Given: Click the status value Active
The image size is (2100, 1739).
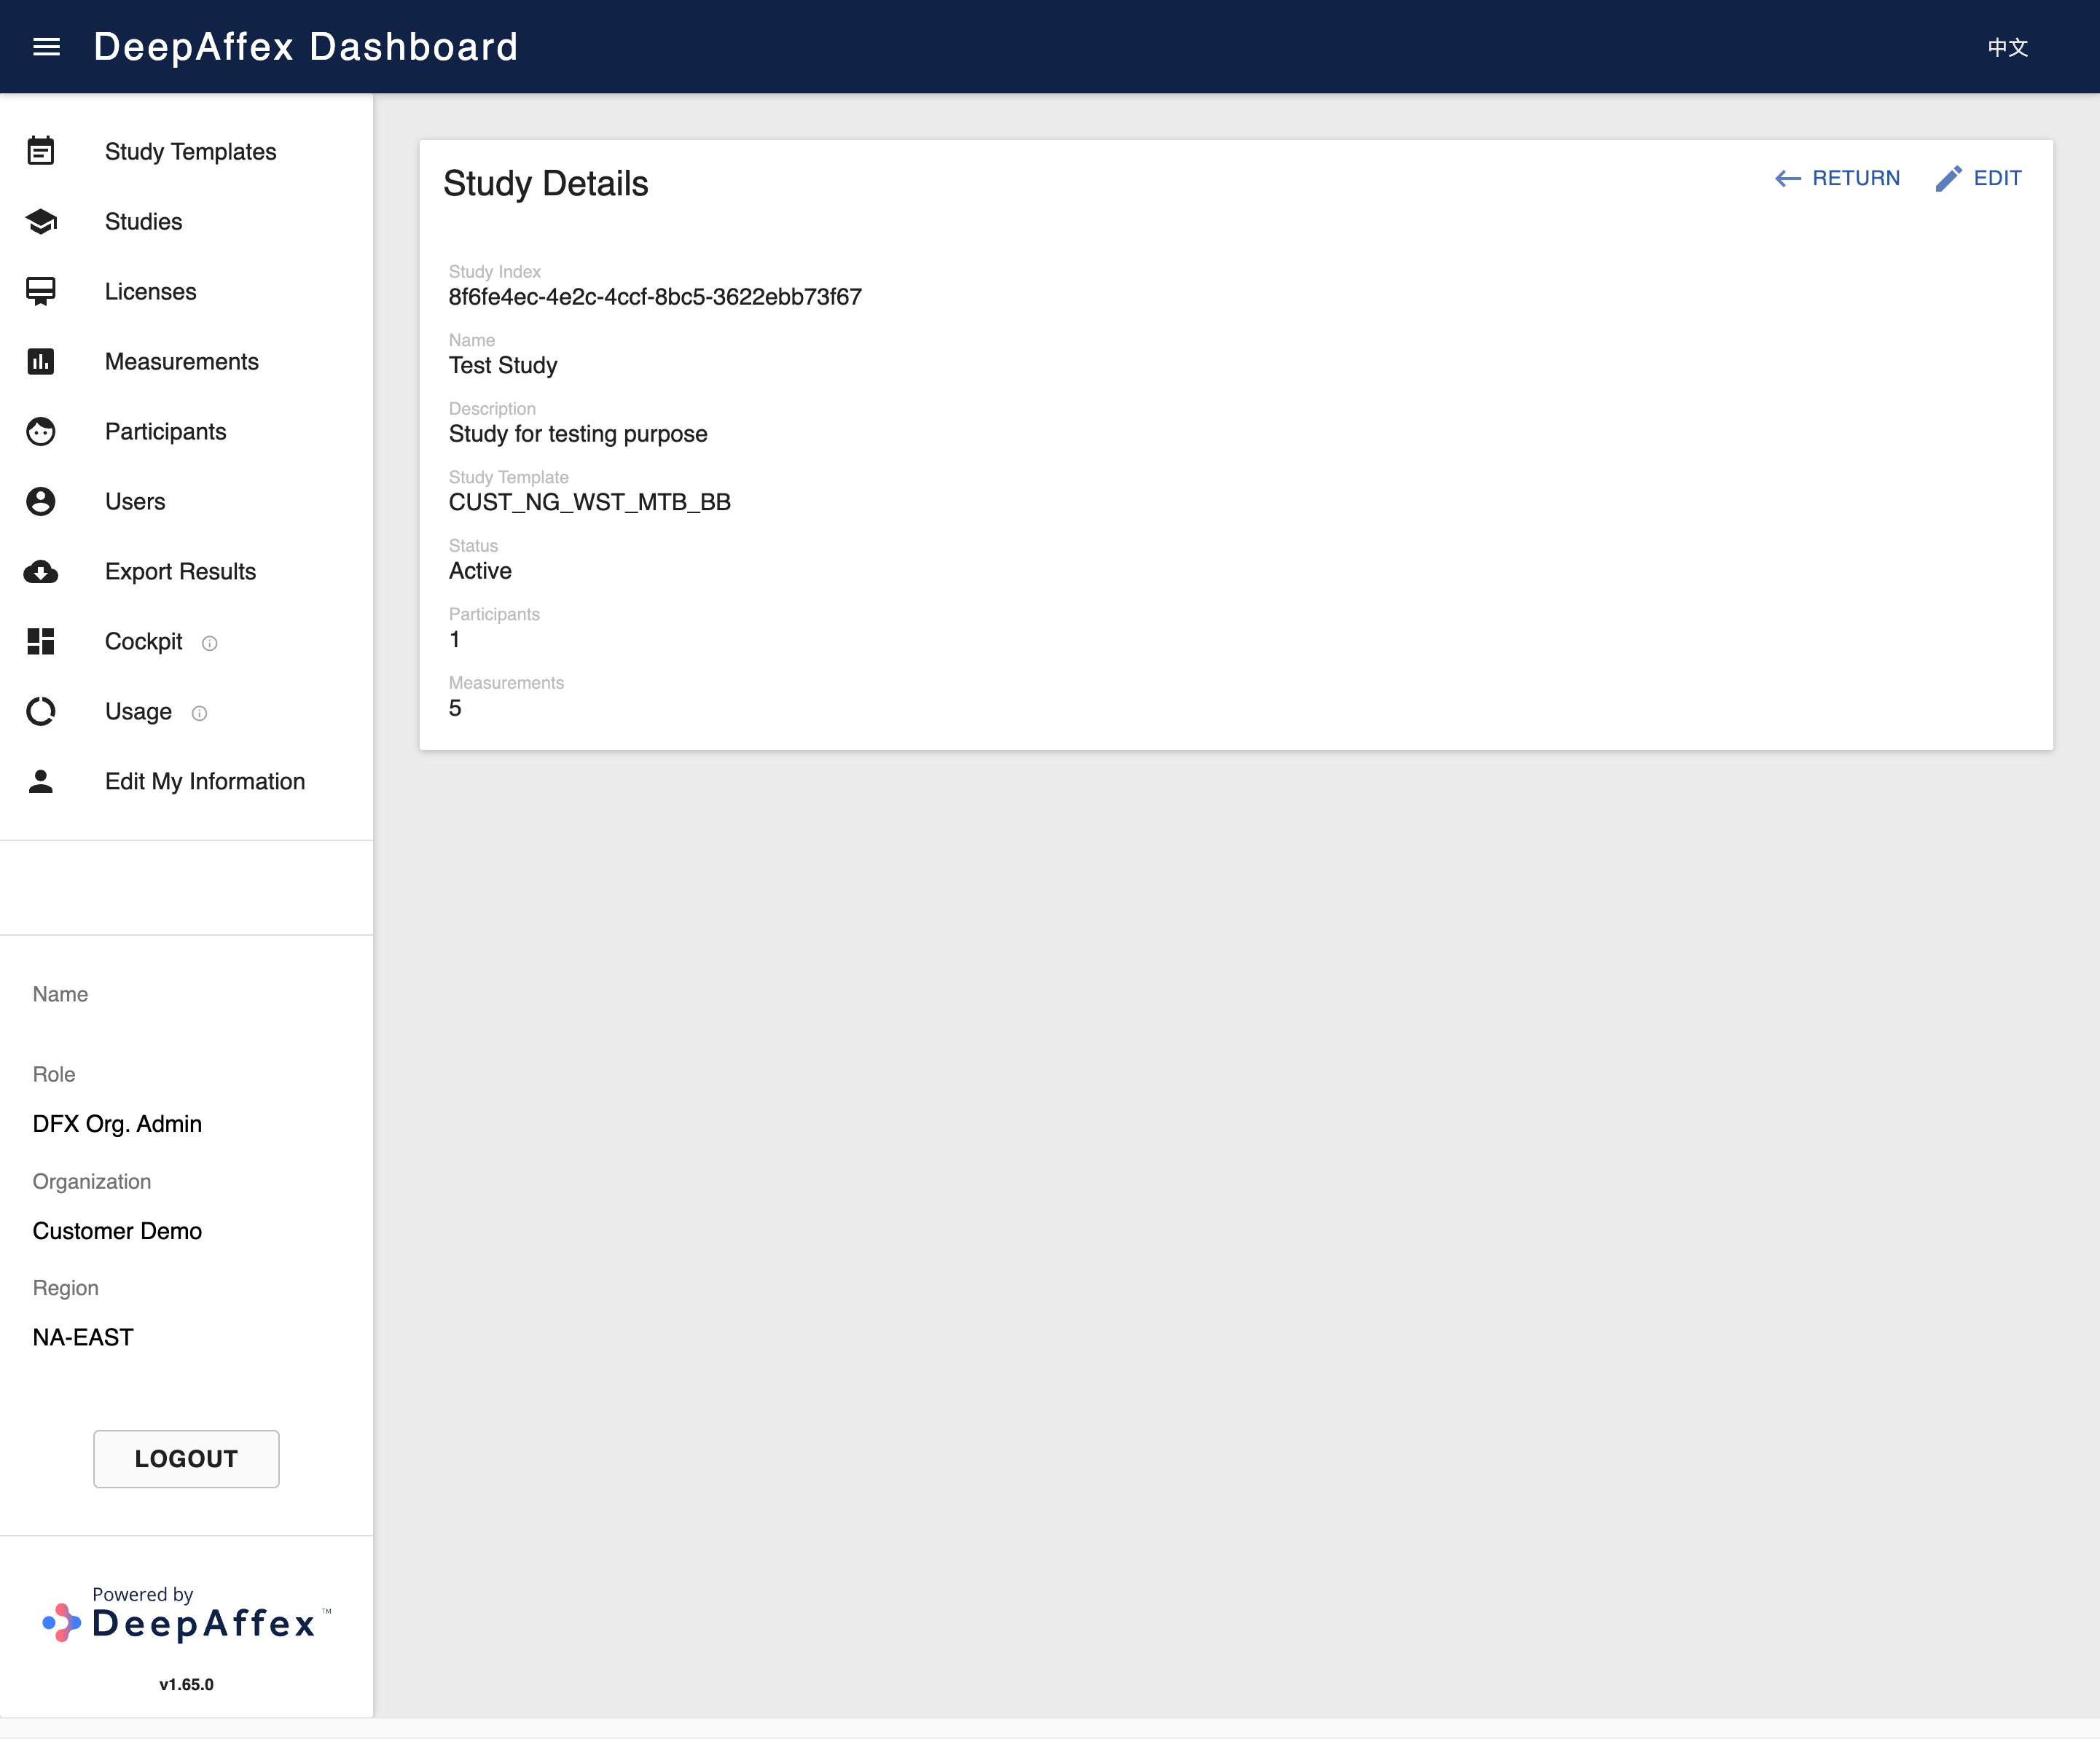Looking at the screenshot, I should 480,571.
